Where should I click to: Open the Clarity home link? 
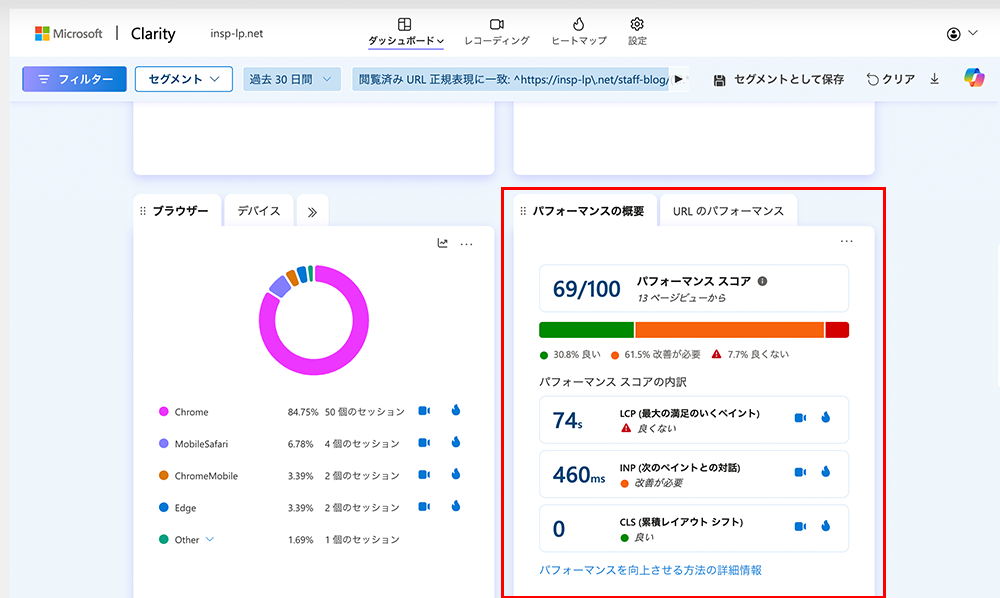click(x=153, y=34)
